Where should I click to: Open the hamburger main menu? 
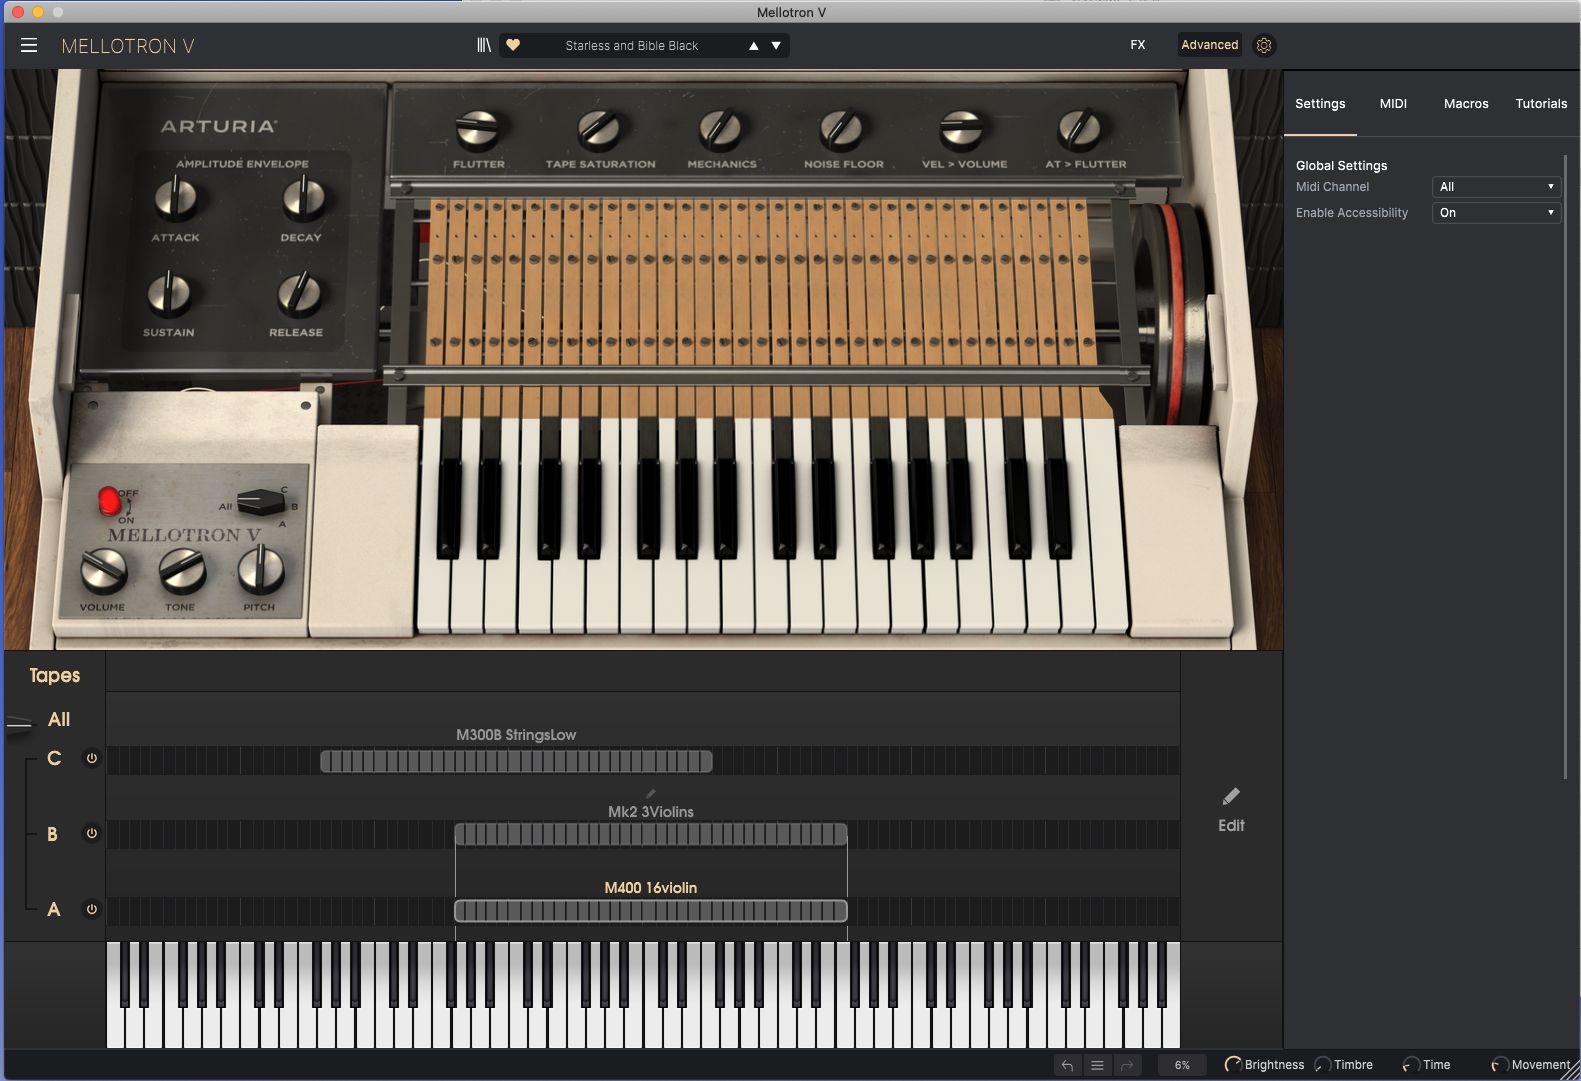pyautogui.click(x=29, y=45)
